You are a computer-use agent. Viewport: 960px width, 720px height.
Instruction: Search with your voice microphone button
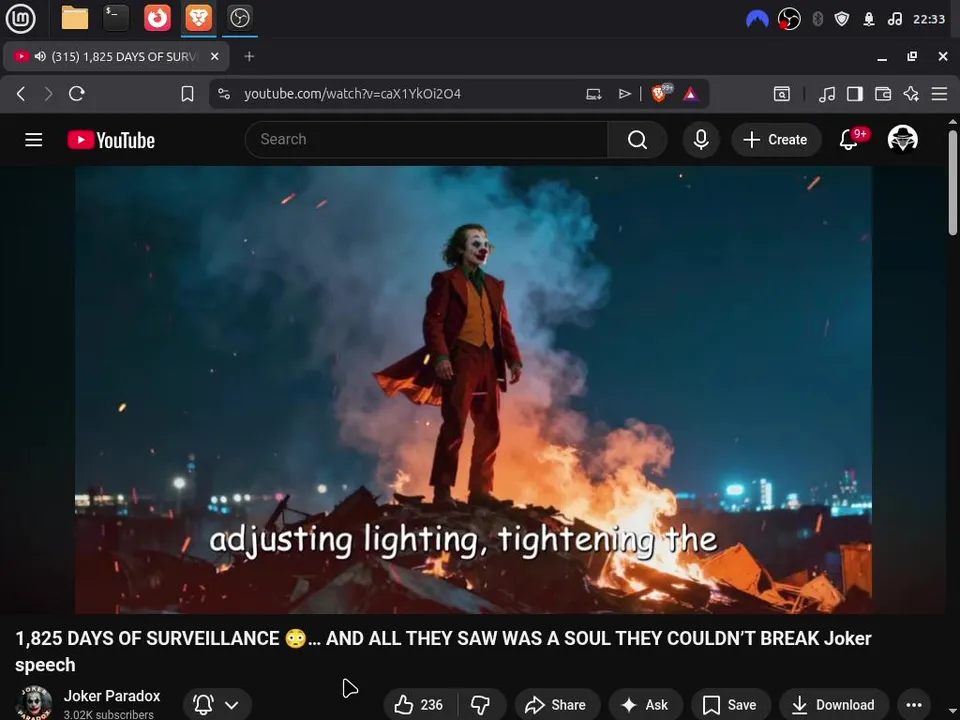701,140
